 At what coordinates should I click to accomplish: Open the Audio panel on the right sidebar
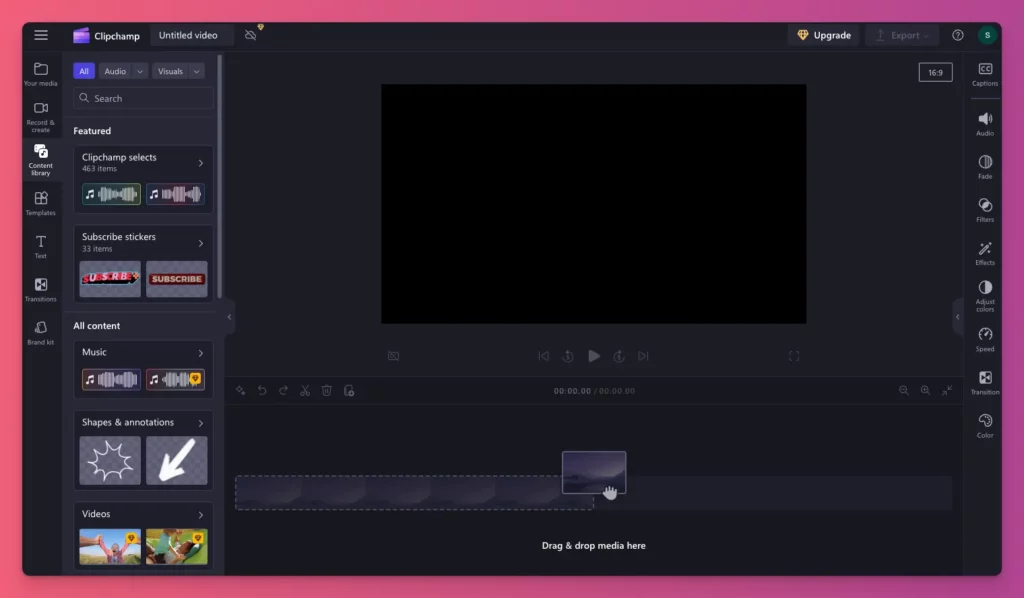984,120
